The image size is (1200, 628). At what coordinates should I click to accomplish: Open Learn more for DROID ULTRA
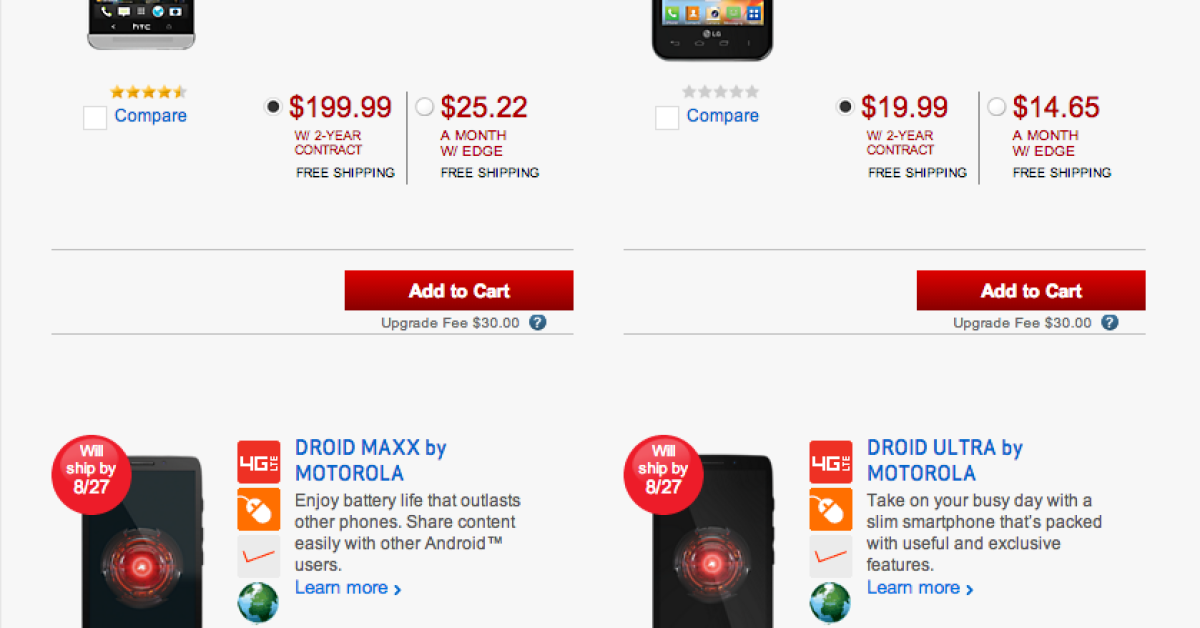pyautogui.click(x=919, y=588)
